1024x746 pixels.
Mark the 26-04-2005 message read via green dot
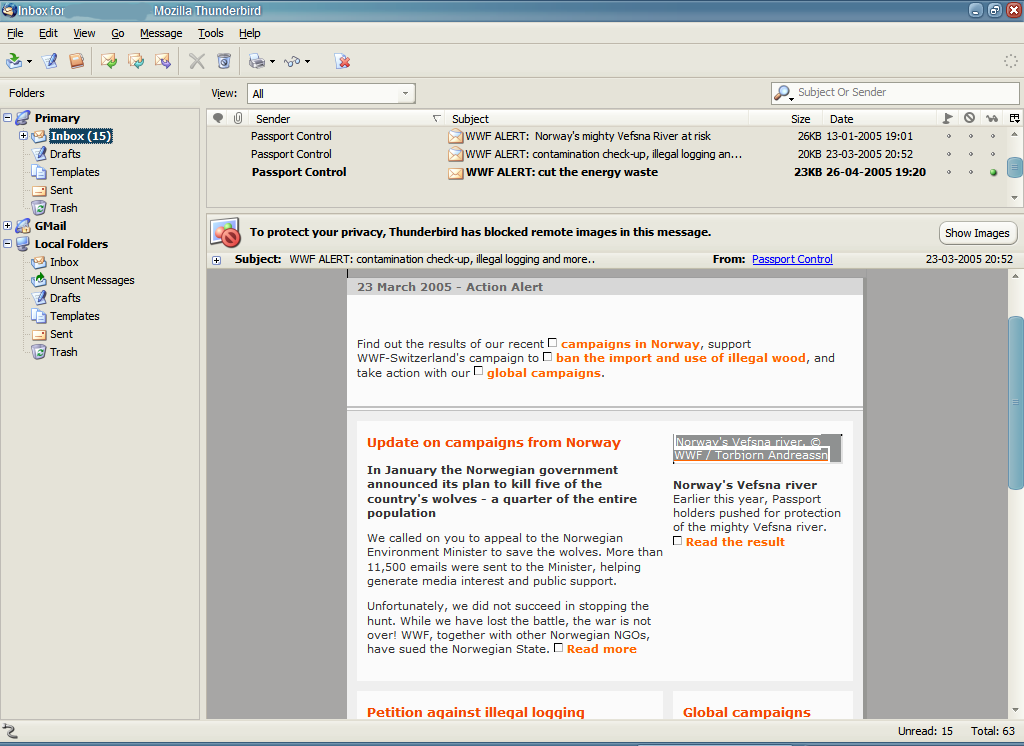click(x=993, y=172)
